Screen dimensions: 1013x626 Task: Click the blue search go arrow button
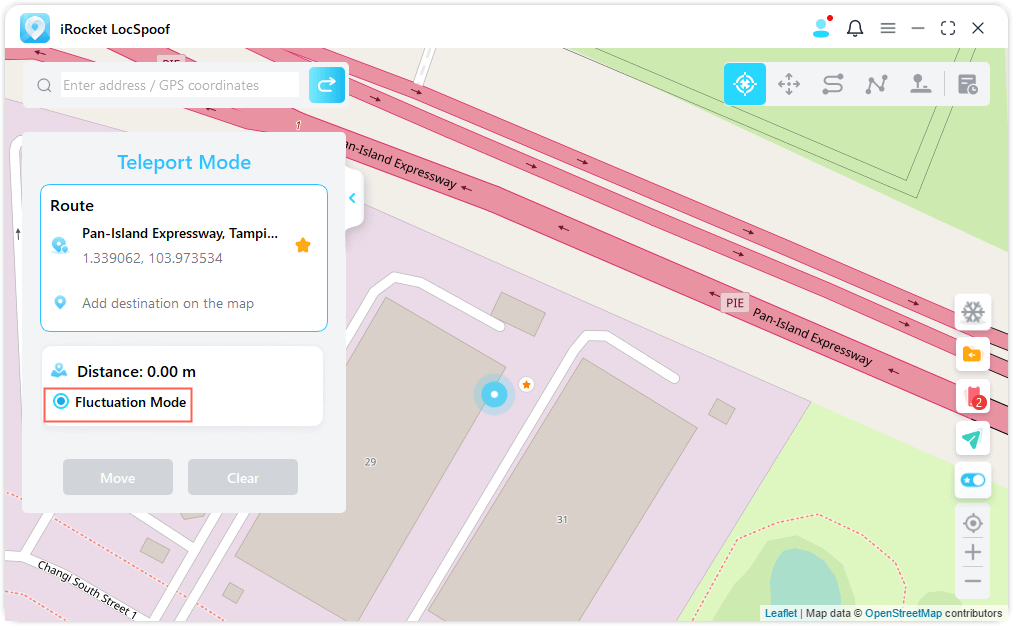pyautogui.click(x=327, y=85)
